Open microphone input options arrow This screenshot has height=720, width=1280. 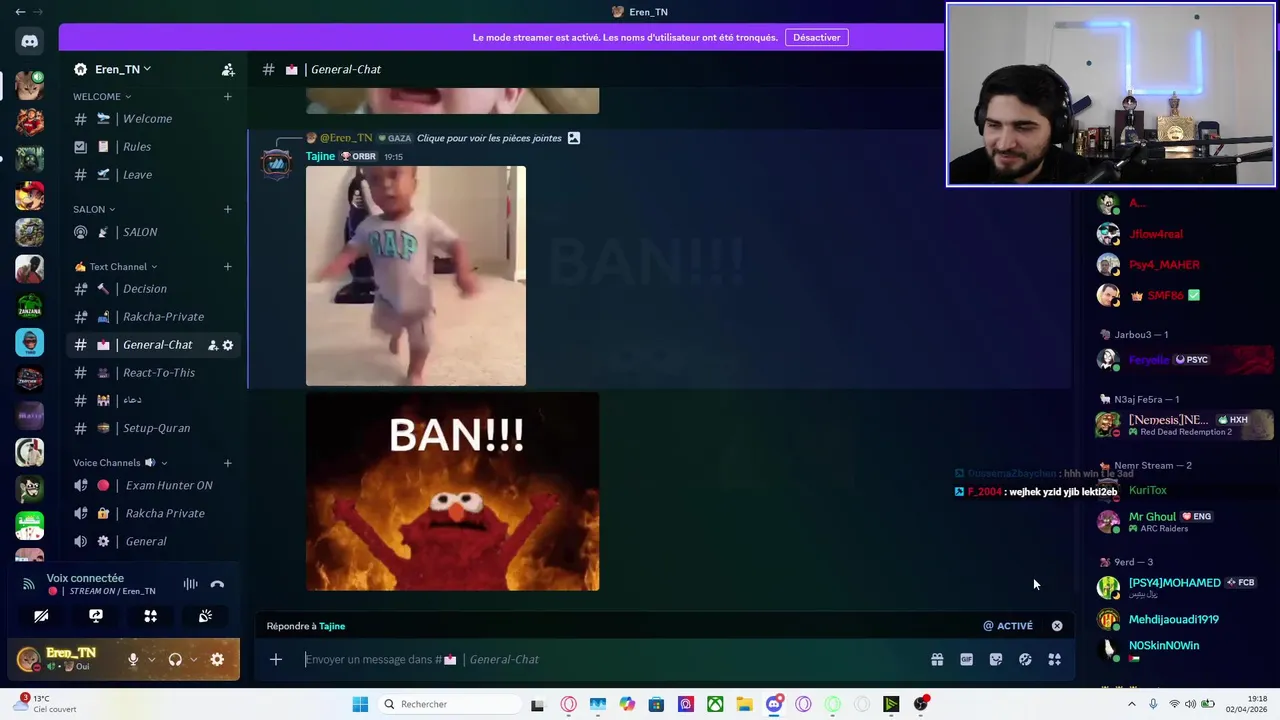[152, 659]
